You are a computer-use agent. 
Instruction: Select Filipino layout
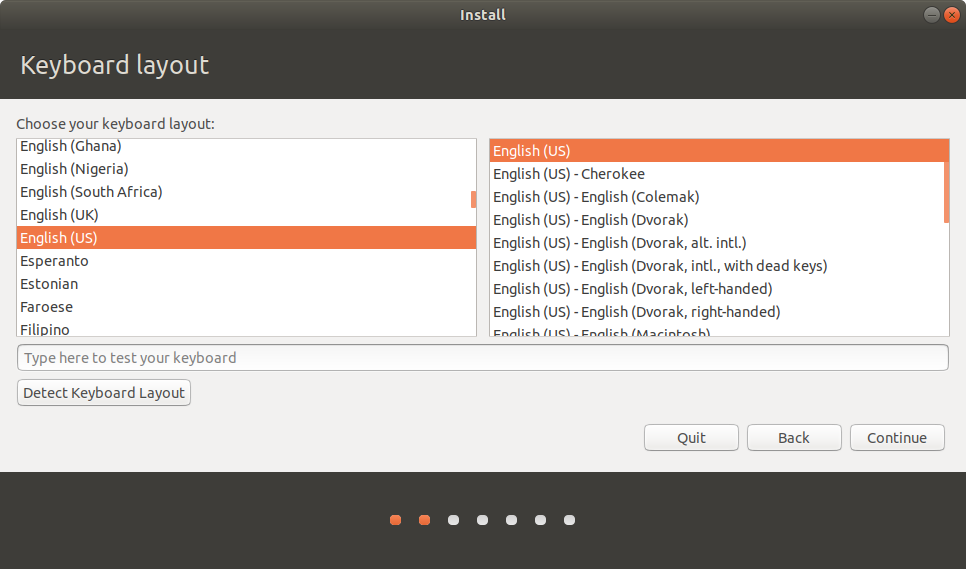pos(246,328)
